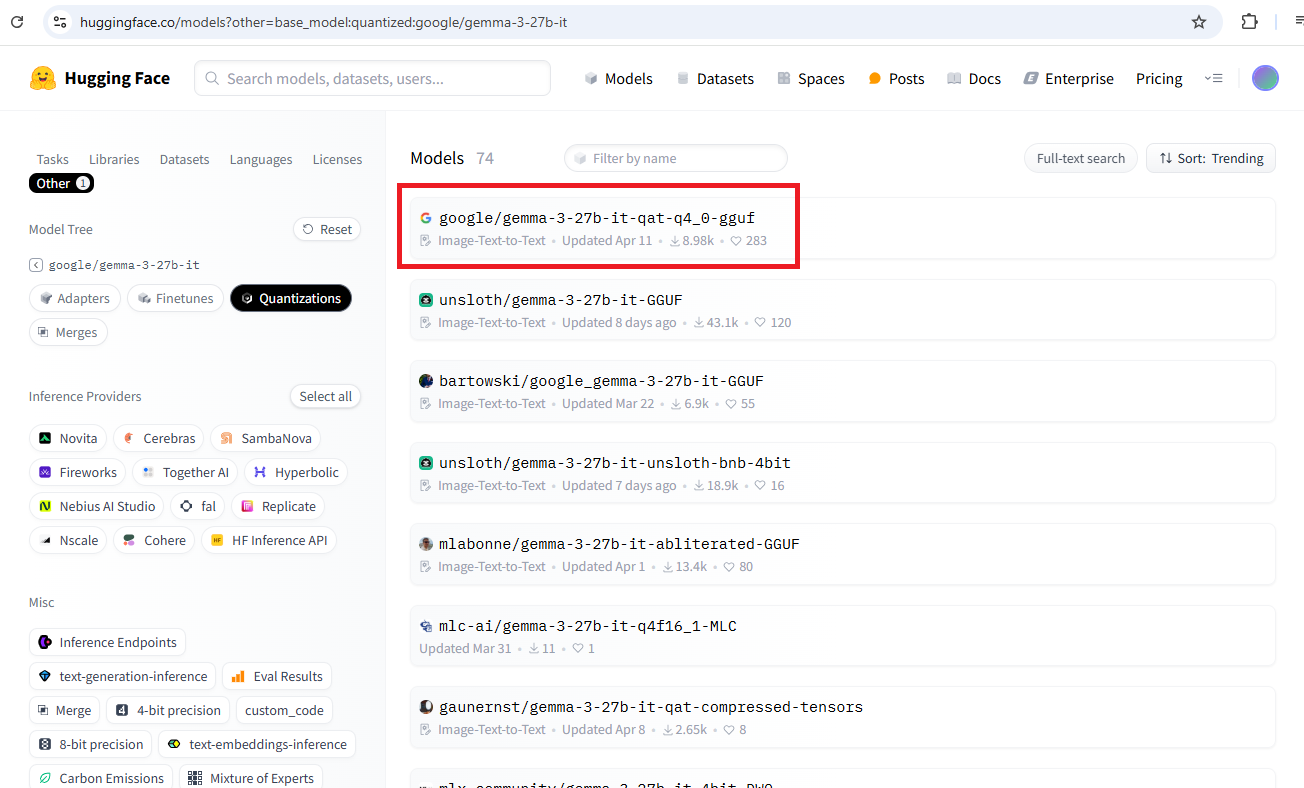The width and height of the screenshot is (1304, 788).
Task: View site information icon in address bar
Action: coord(59,22)
